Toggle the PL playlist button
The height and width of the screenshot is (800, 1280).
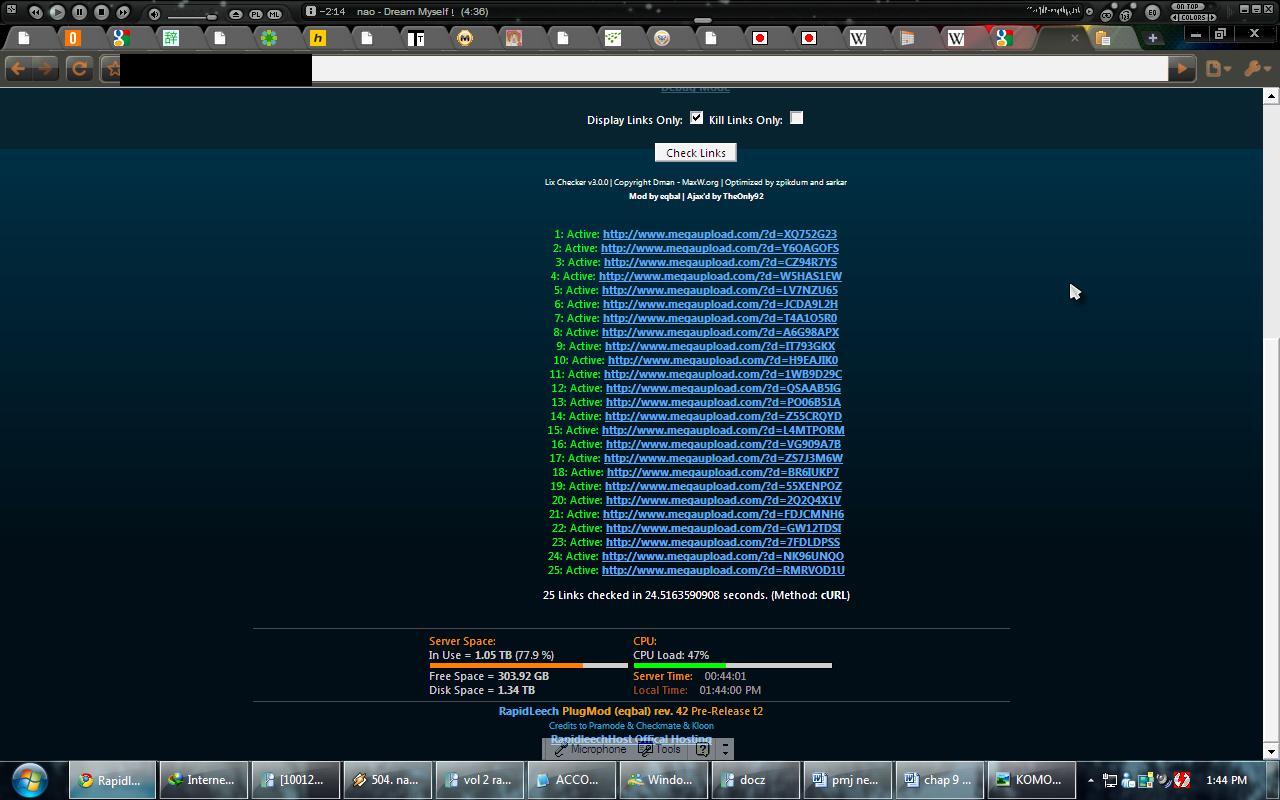coord(255,14)
